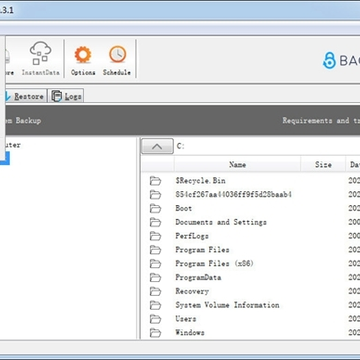This screenshot has width=360, height=360.
Task: Select the Boot folder icon
Action: (x=155, y=209)
